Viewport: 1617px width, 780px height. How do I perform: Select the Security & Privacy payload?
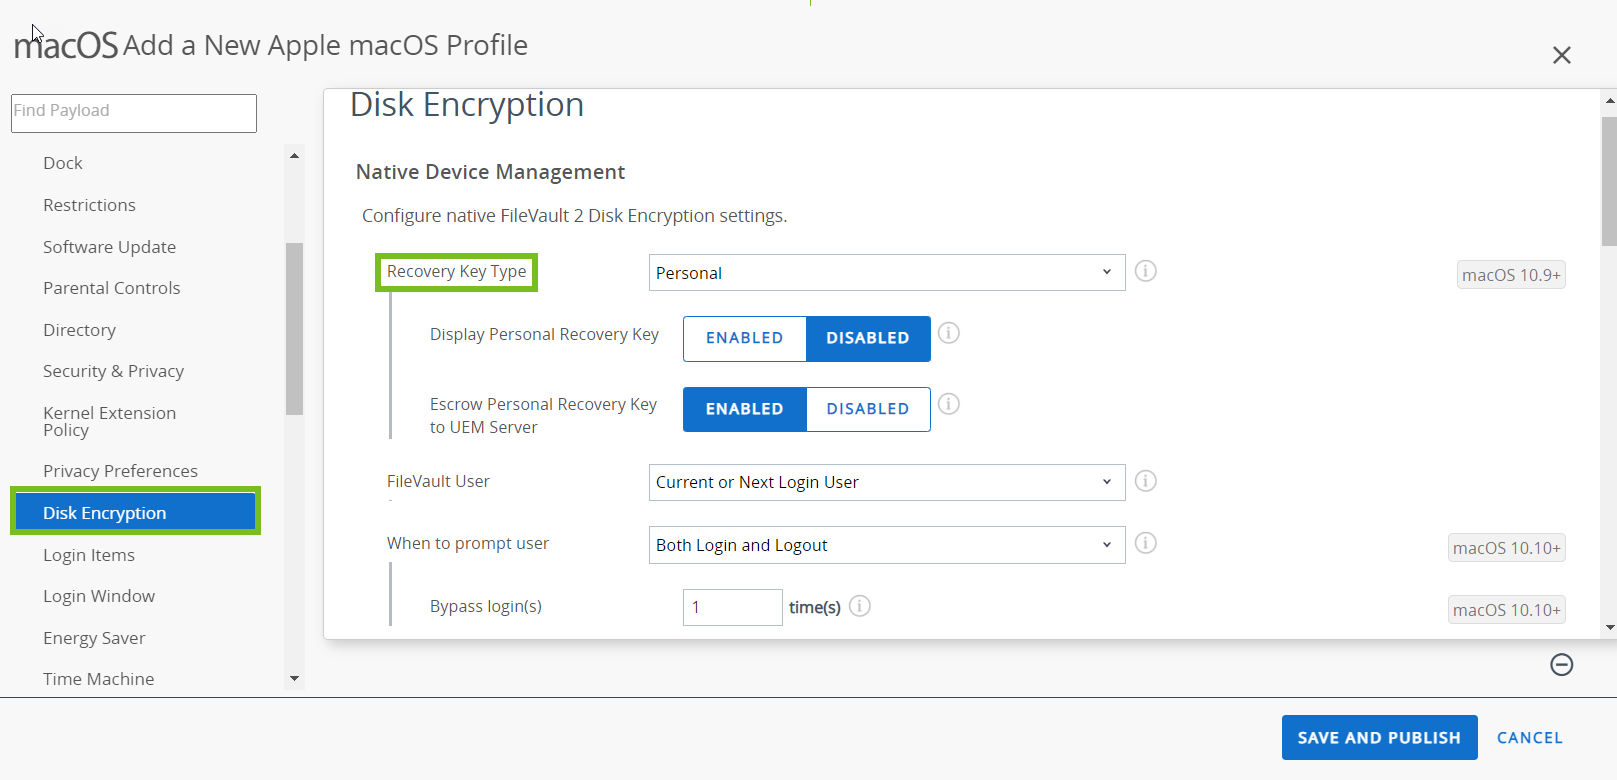click(x=113, y=371)
